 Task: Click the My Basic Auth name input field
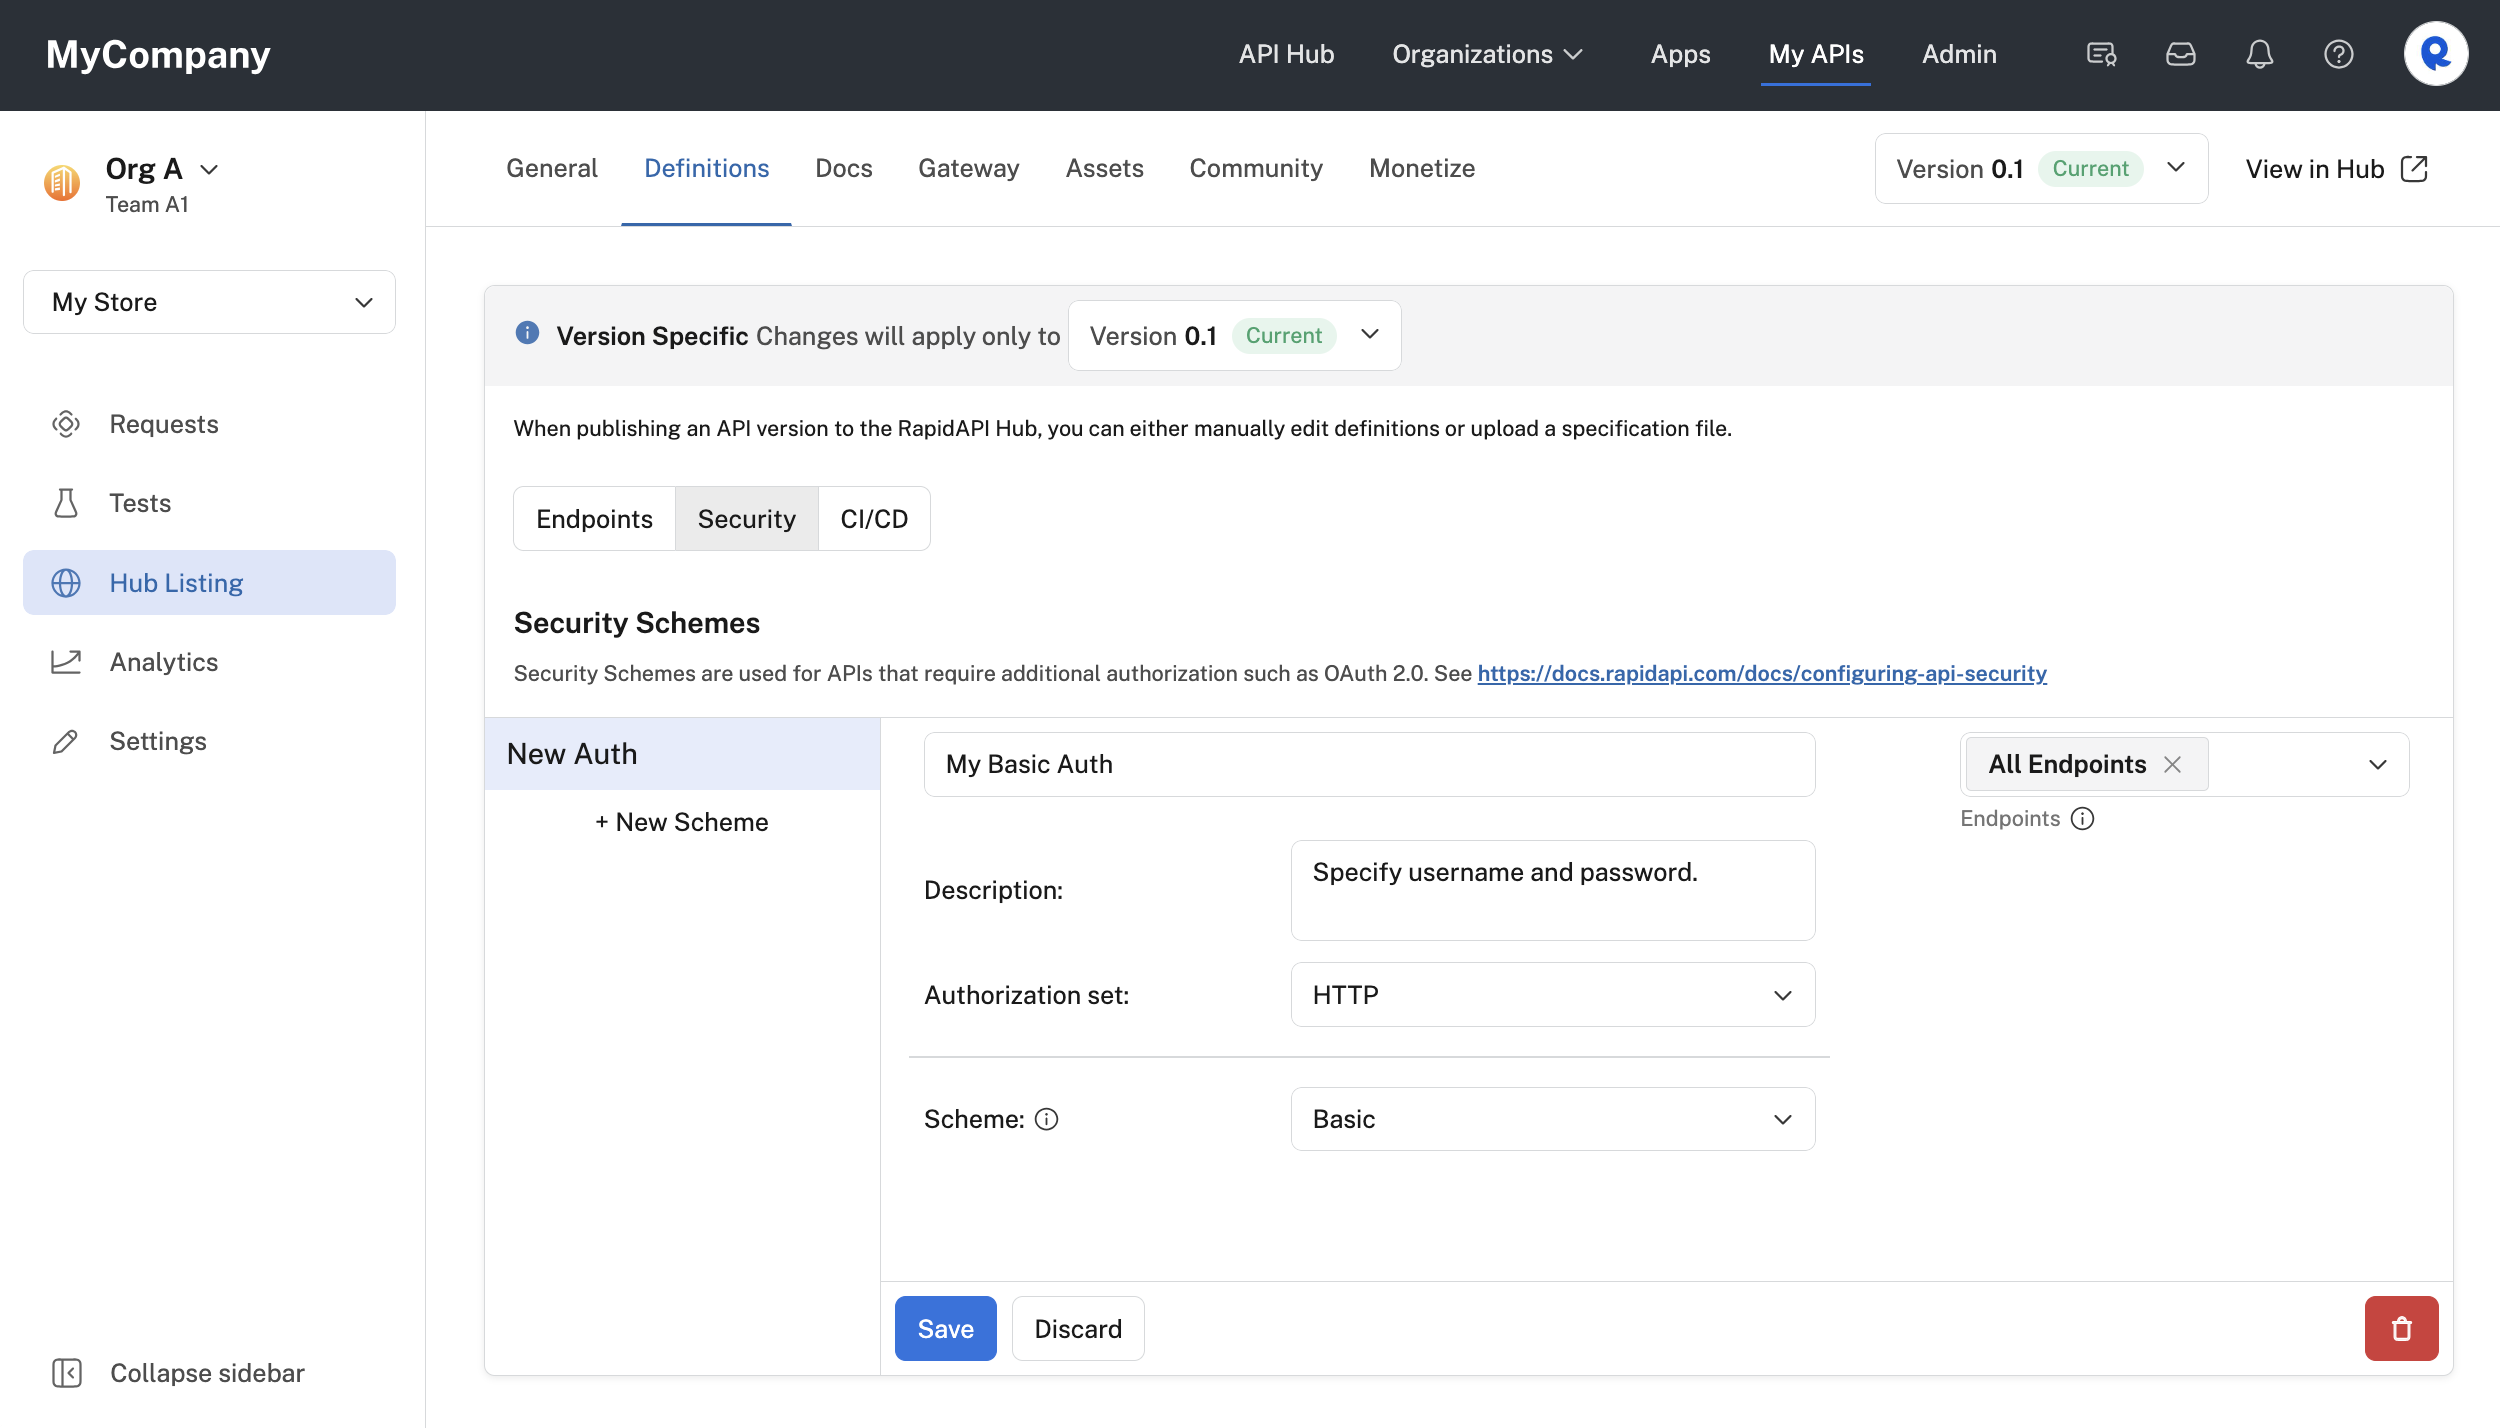pyautogui.click(x=1368, y=764)
